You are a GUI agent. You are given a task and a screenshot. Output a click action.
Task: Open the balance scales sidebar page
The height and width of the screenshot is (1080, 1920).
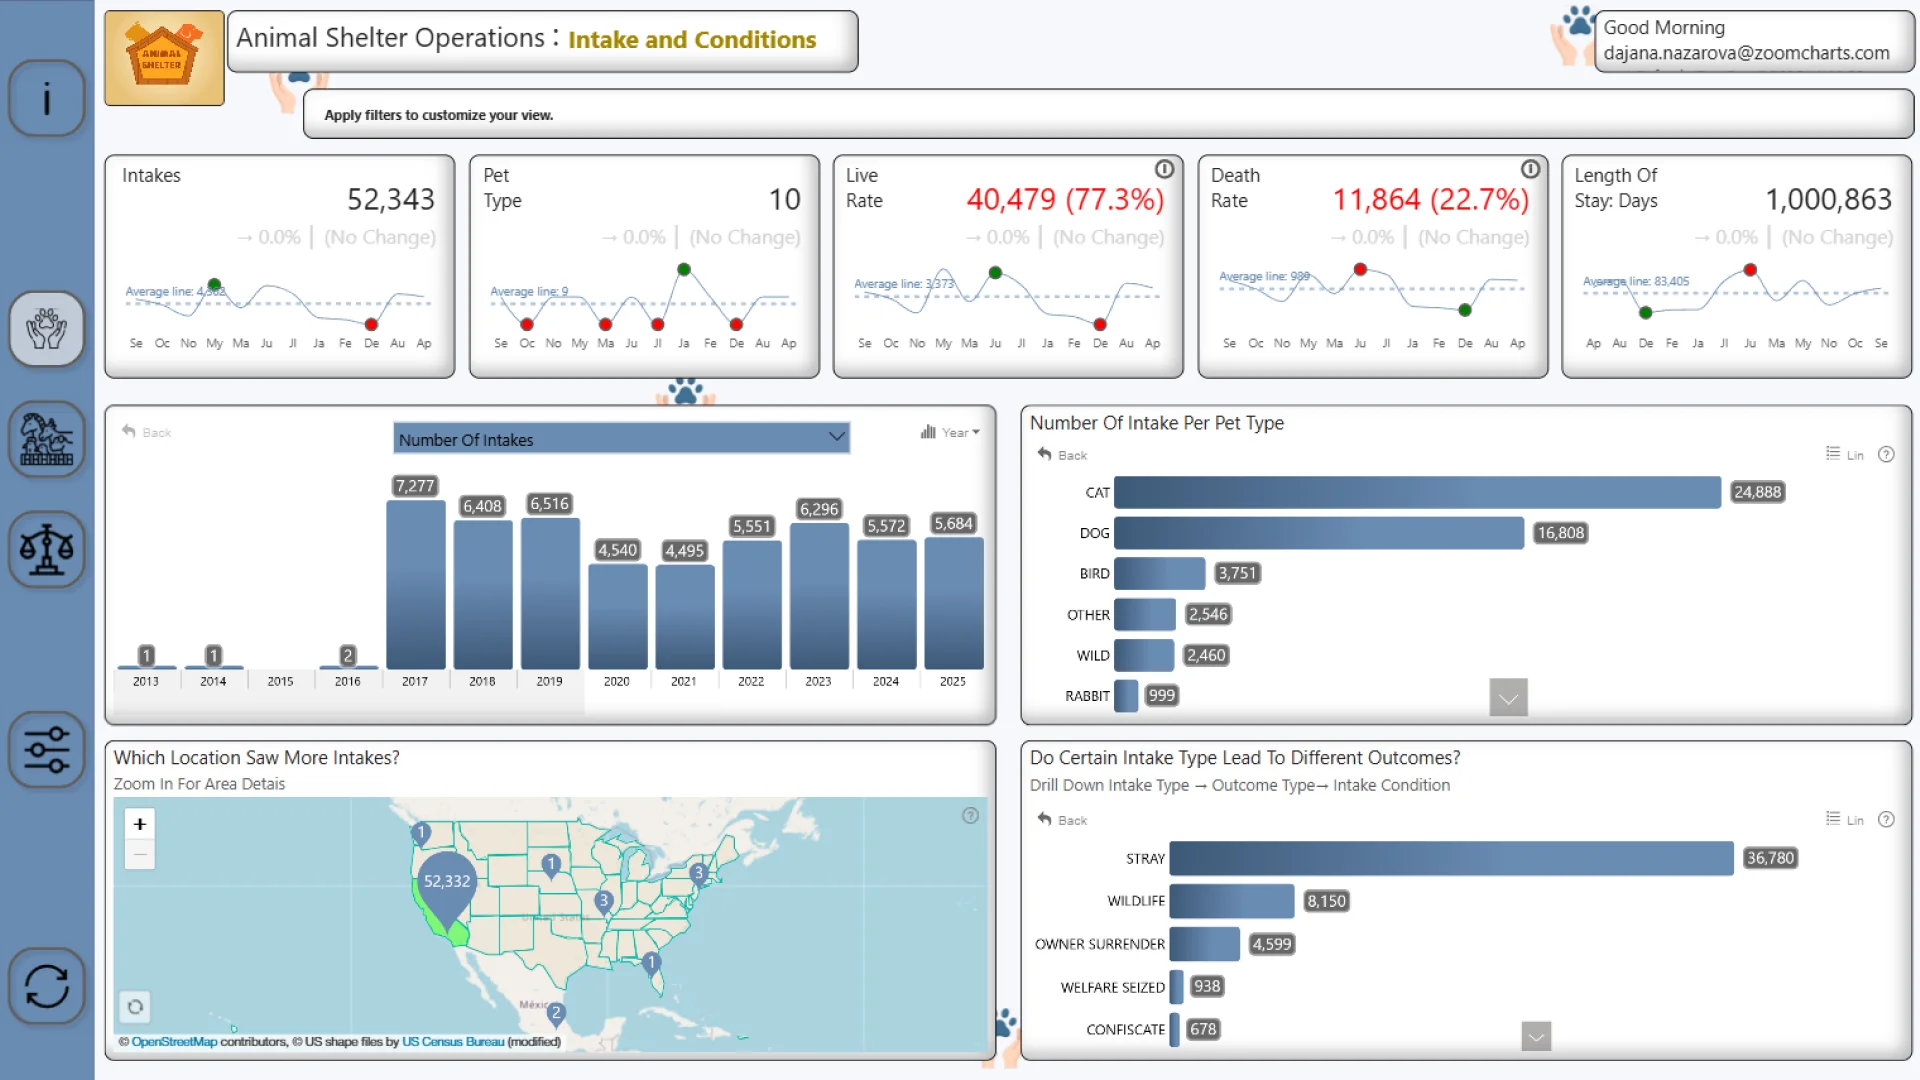(x=46, y=549)
